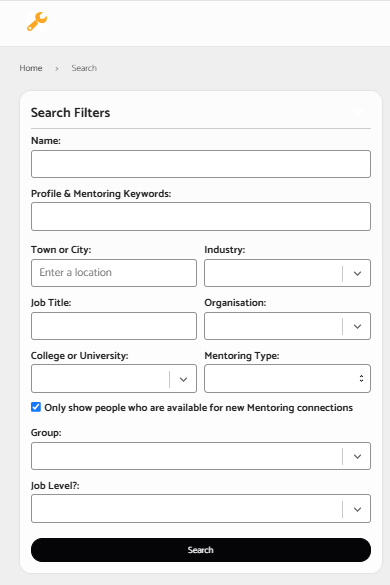
Task: Focus the Name input field
Action: [201, 164]
